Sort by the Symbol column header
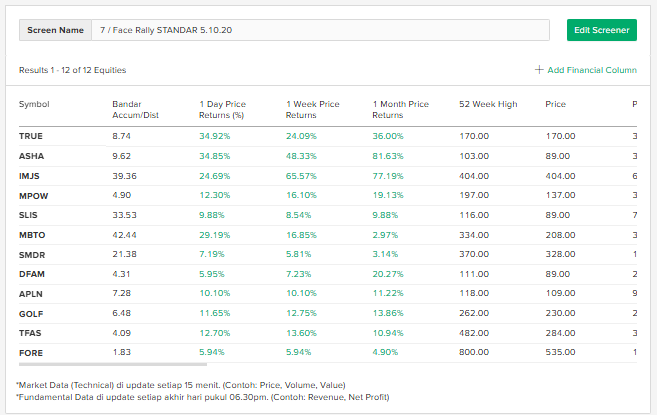This screenshot has height=415, width=657. (x=34, y=104)
